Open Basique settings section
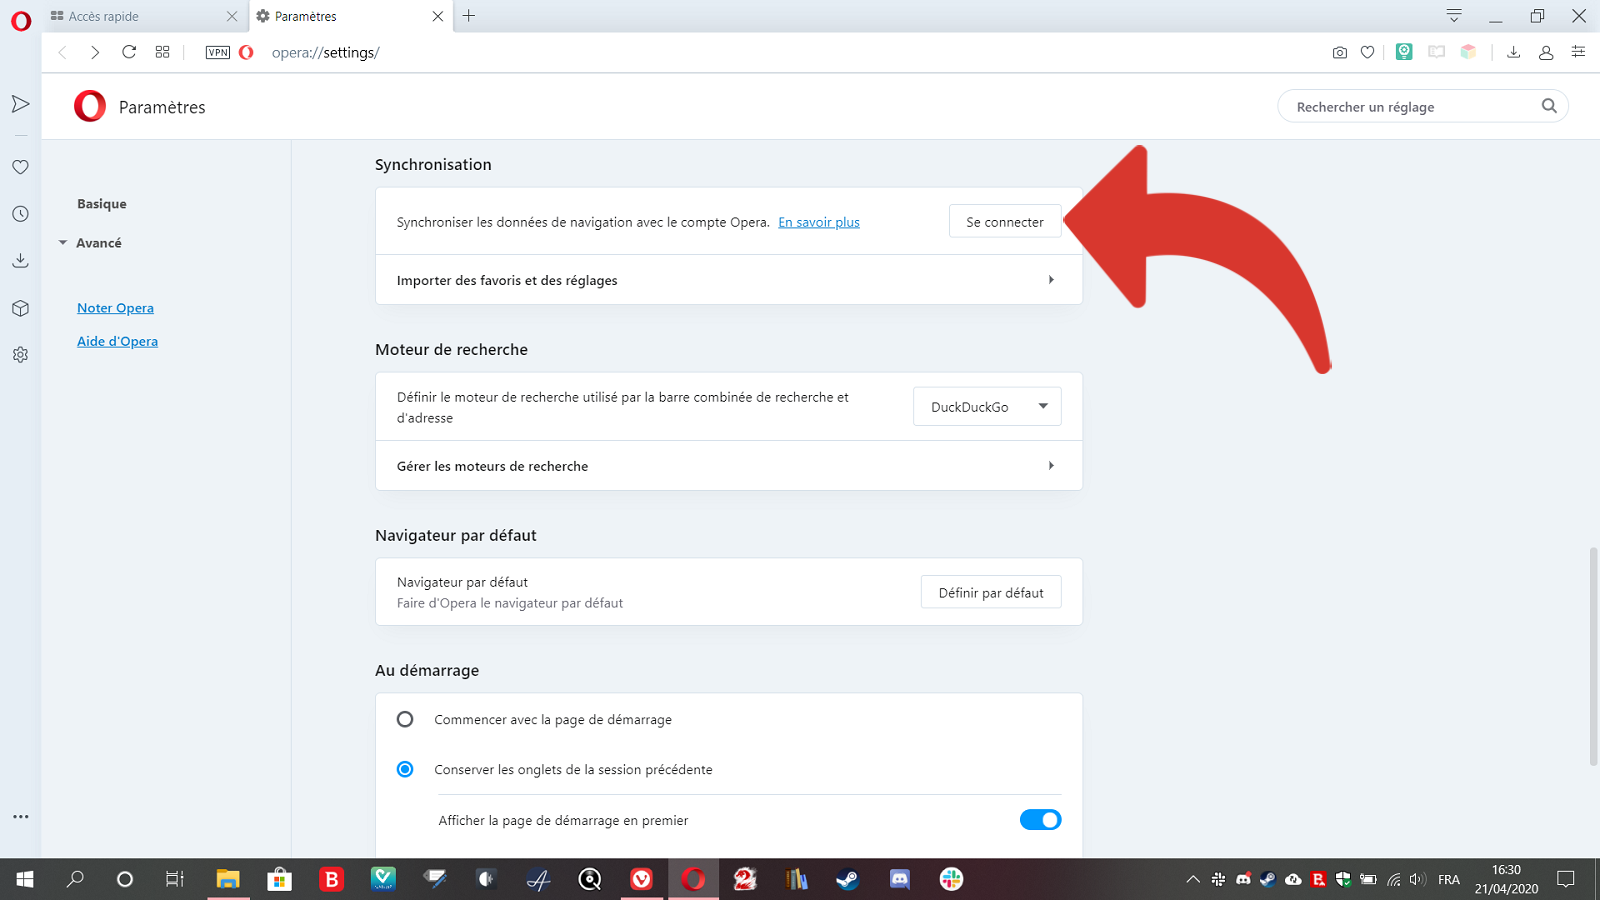Image resolution: width=1600 pixels, height=900 pixels. pyautogui.click(x=102, y=204)
